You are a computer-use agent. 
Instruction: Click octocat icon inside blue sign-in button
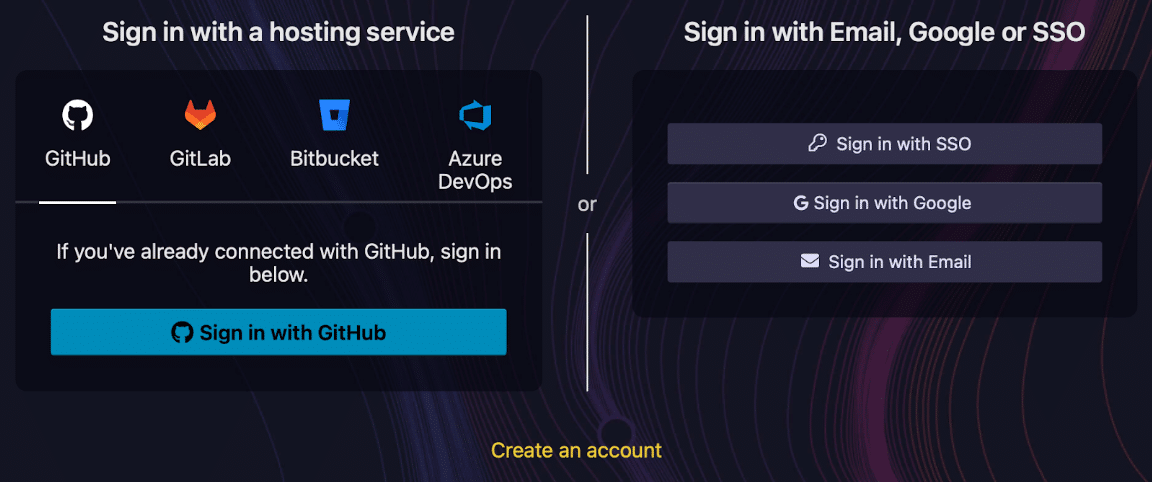tap(182, 333)
